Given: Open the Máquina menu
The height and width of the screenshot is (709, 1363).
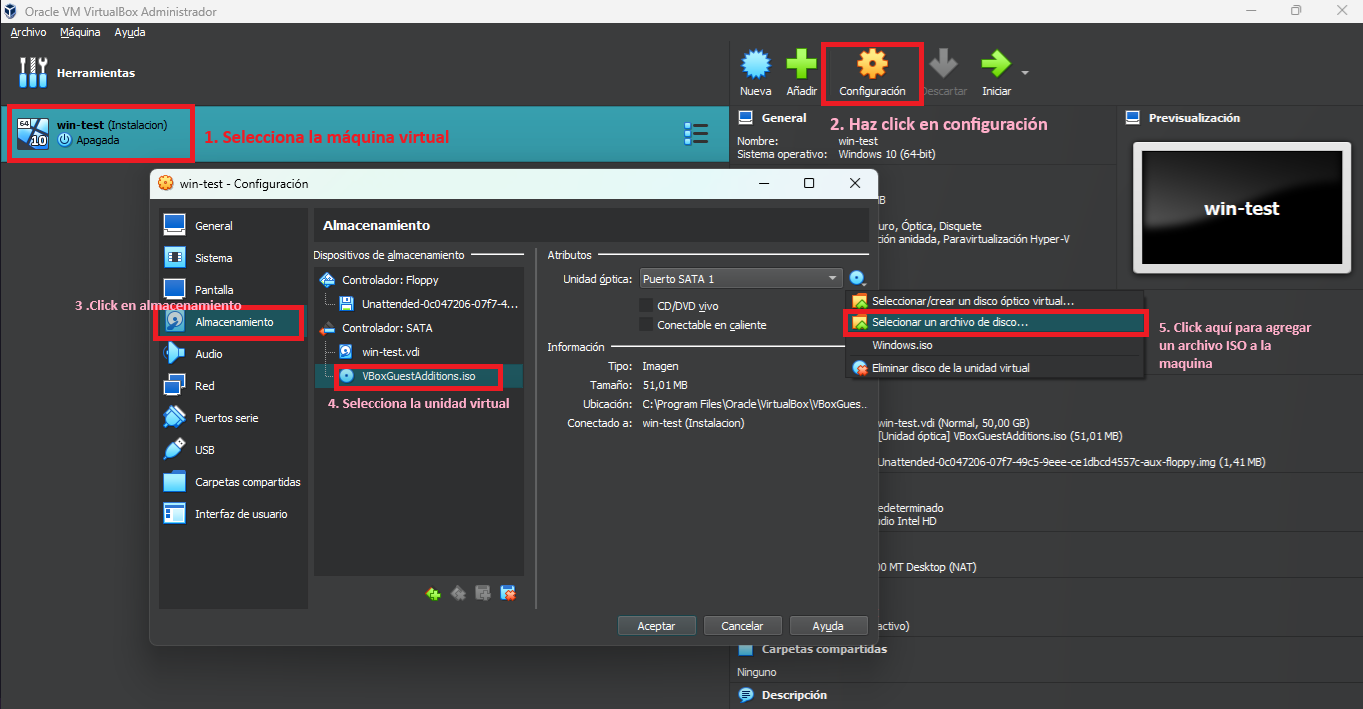Looking at the screenshot, I should click(79, 31).
